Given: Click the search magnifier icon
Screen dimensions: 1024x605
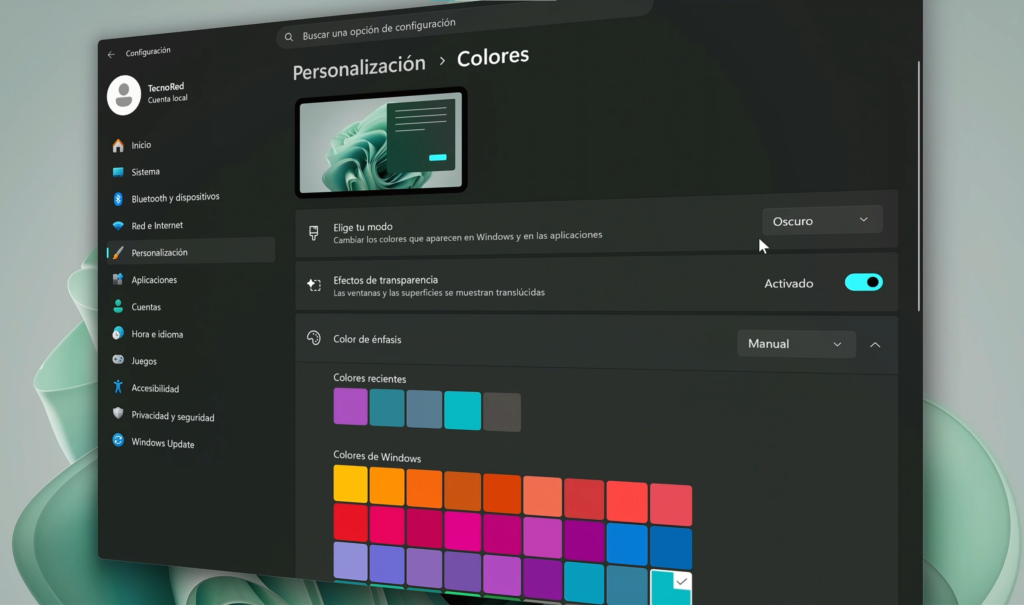Looking at the screenshot, I should pyautogui.click(x=289, y=37).
